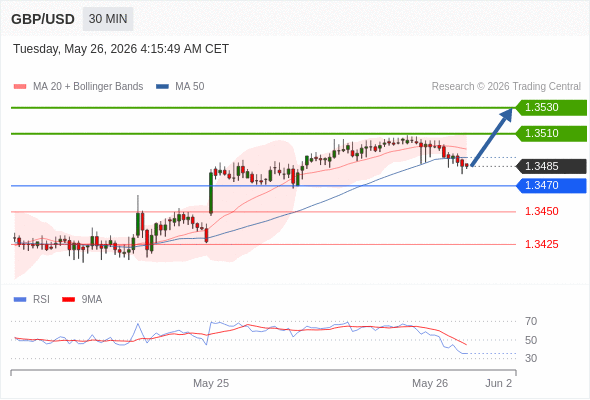Click the 1.3530 green resistance label
The width and height of the screenshot is (590, 400).
tap(551, 108)
